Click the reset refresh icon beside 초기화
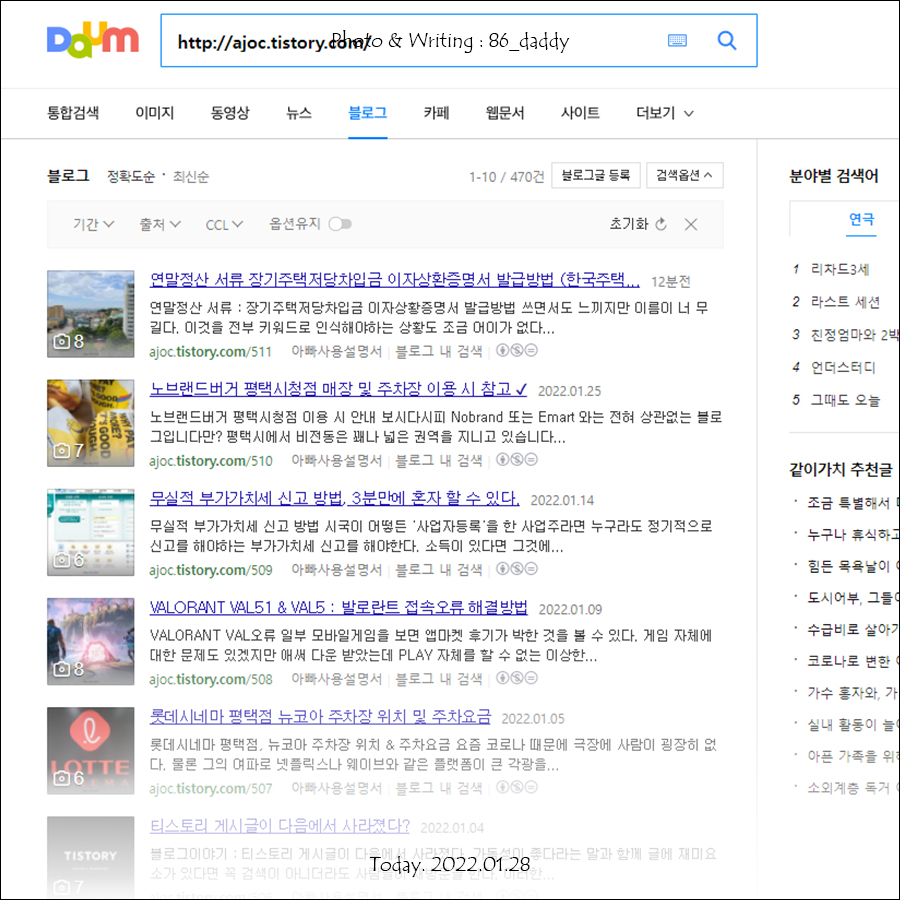 661,224
